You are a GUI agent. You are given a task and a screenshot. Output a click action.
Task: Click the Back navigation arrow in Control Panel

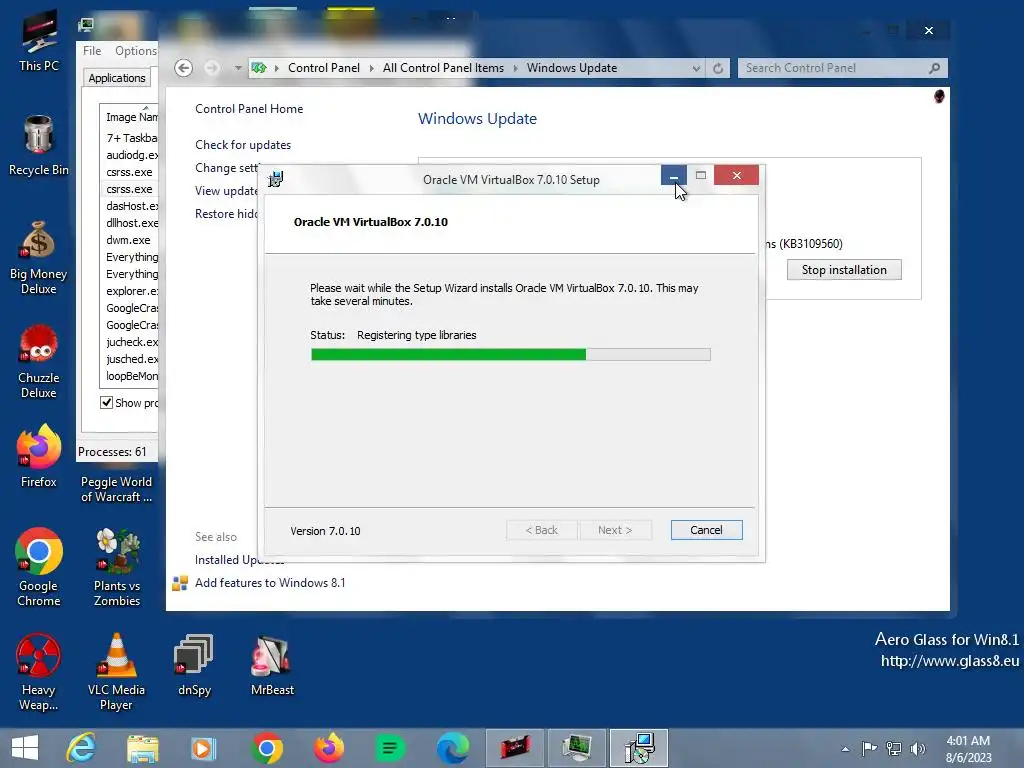coord(184,68)
